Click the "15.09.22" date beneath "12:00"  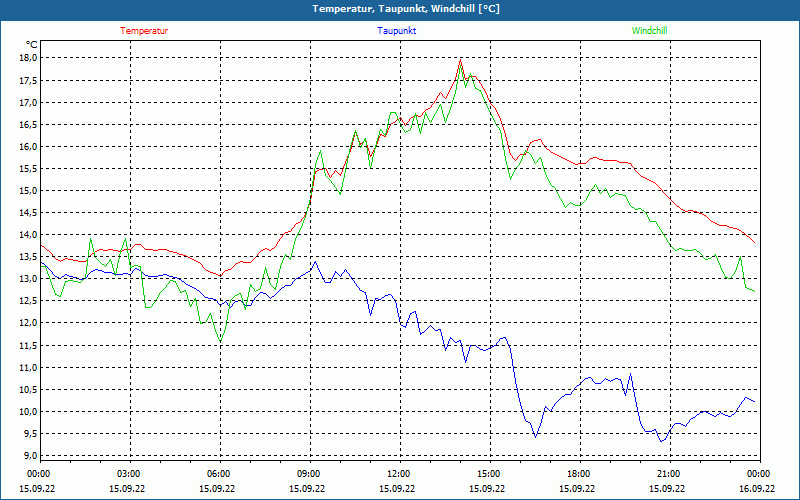click(397, 488)
